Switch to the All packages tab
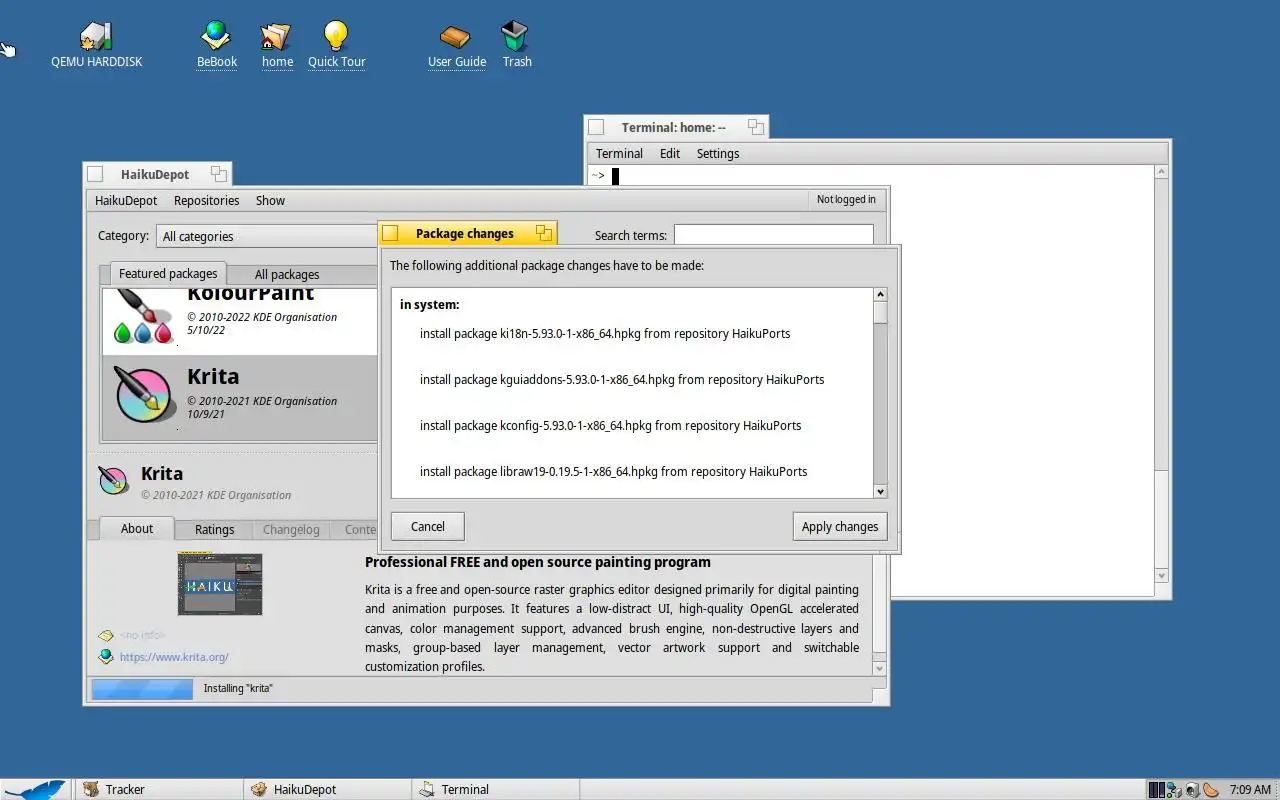The width and height of the screenshot is (1280, 800). [287, 274]
